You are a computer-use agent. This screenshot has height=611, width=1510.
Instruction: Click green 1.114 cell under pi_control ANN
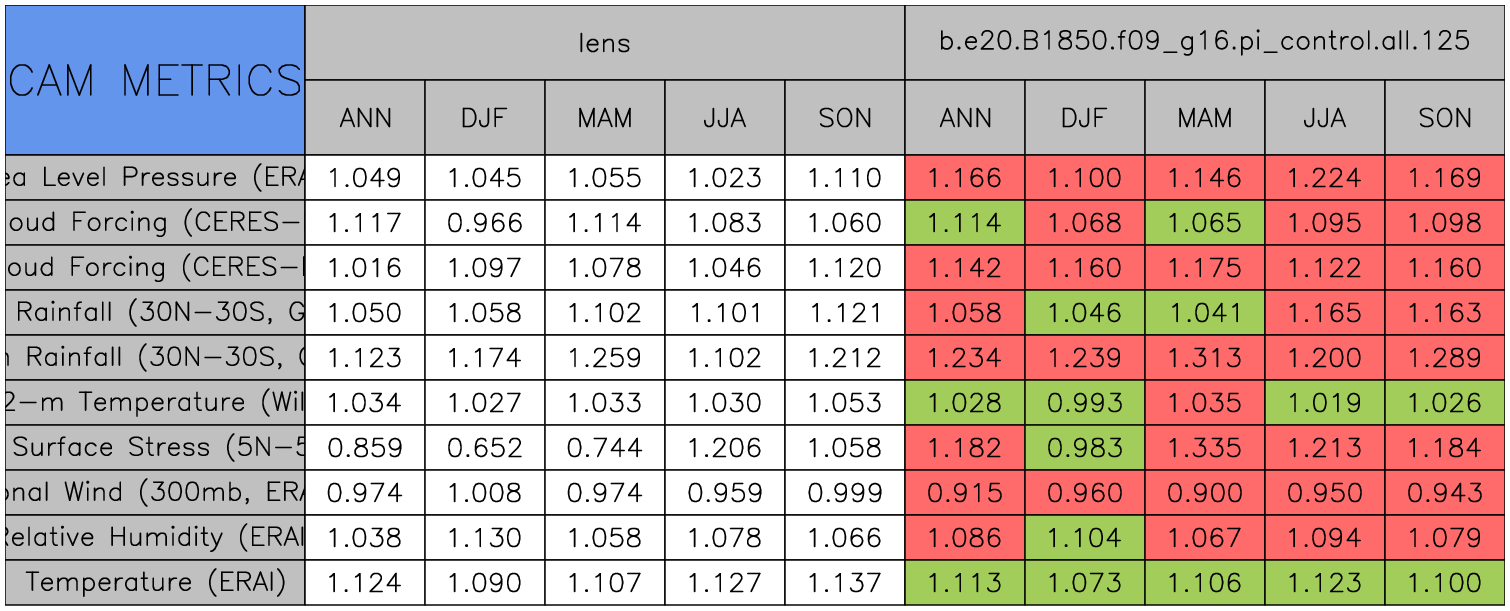[x=965, y=223]
